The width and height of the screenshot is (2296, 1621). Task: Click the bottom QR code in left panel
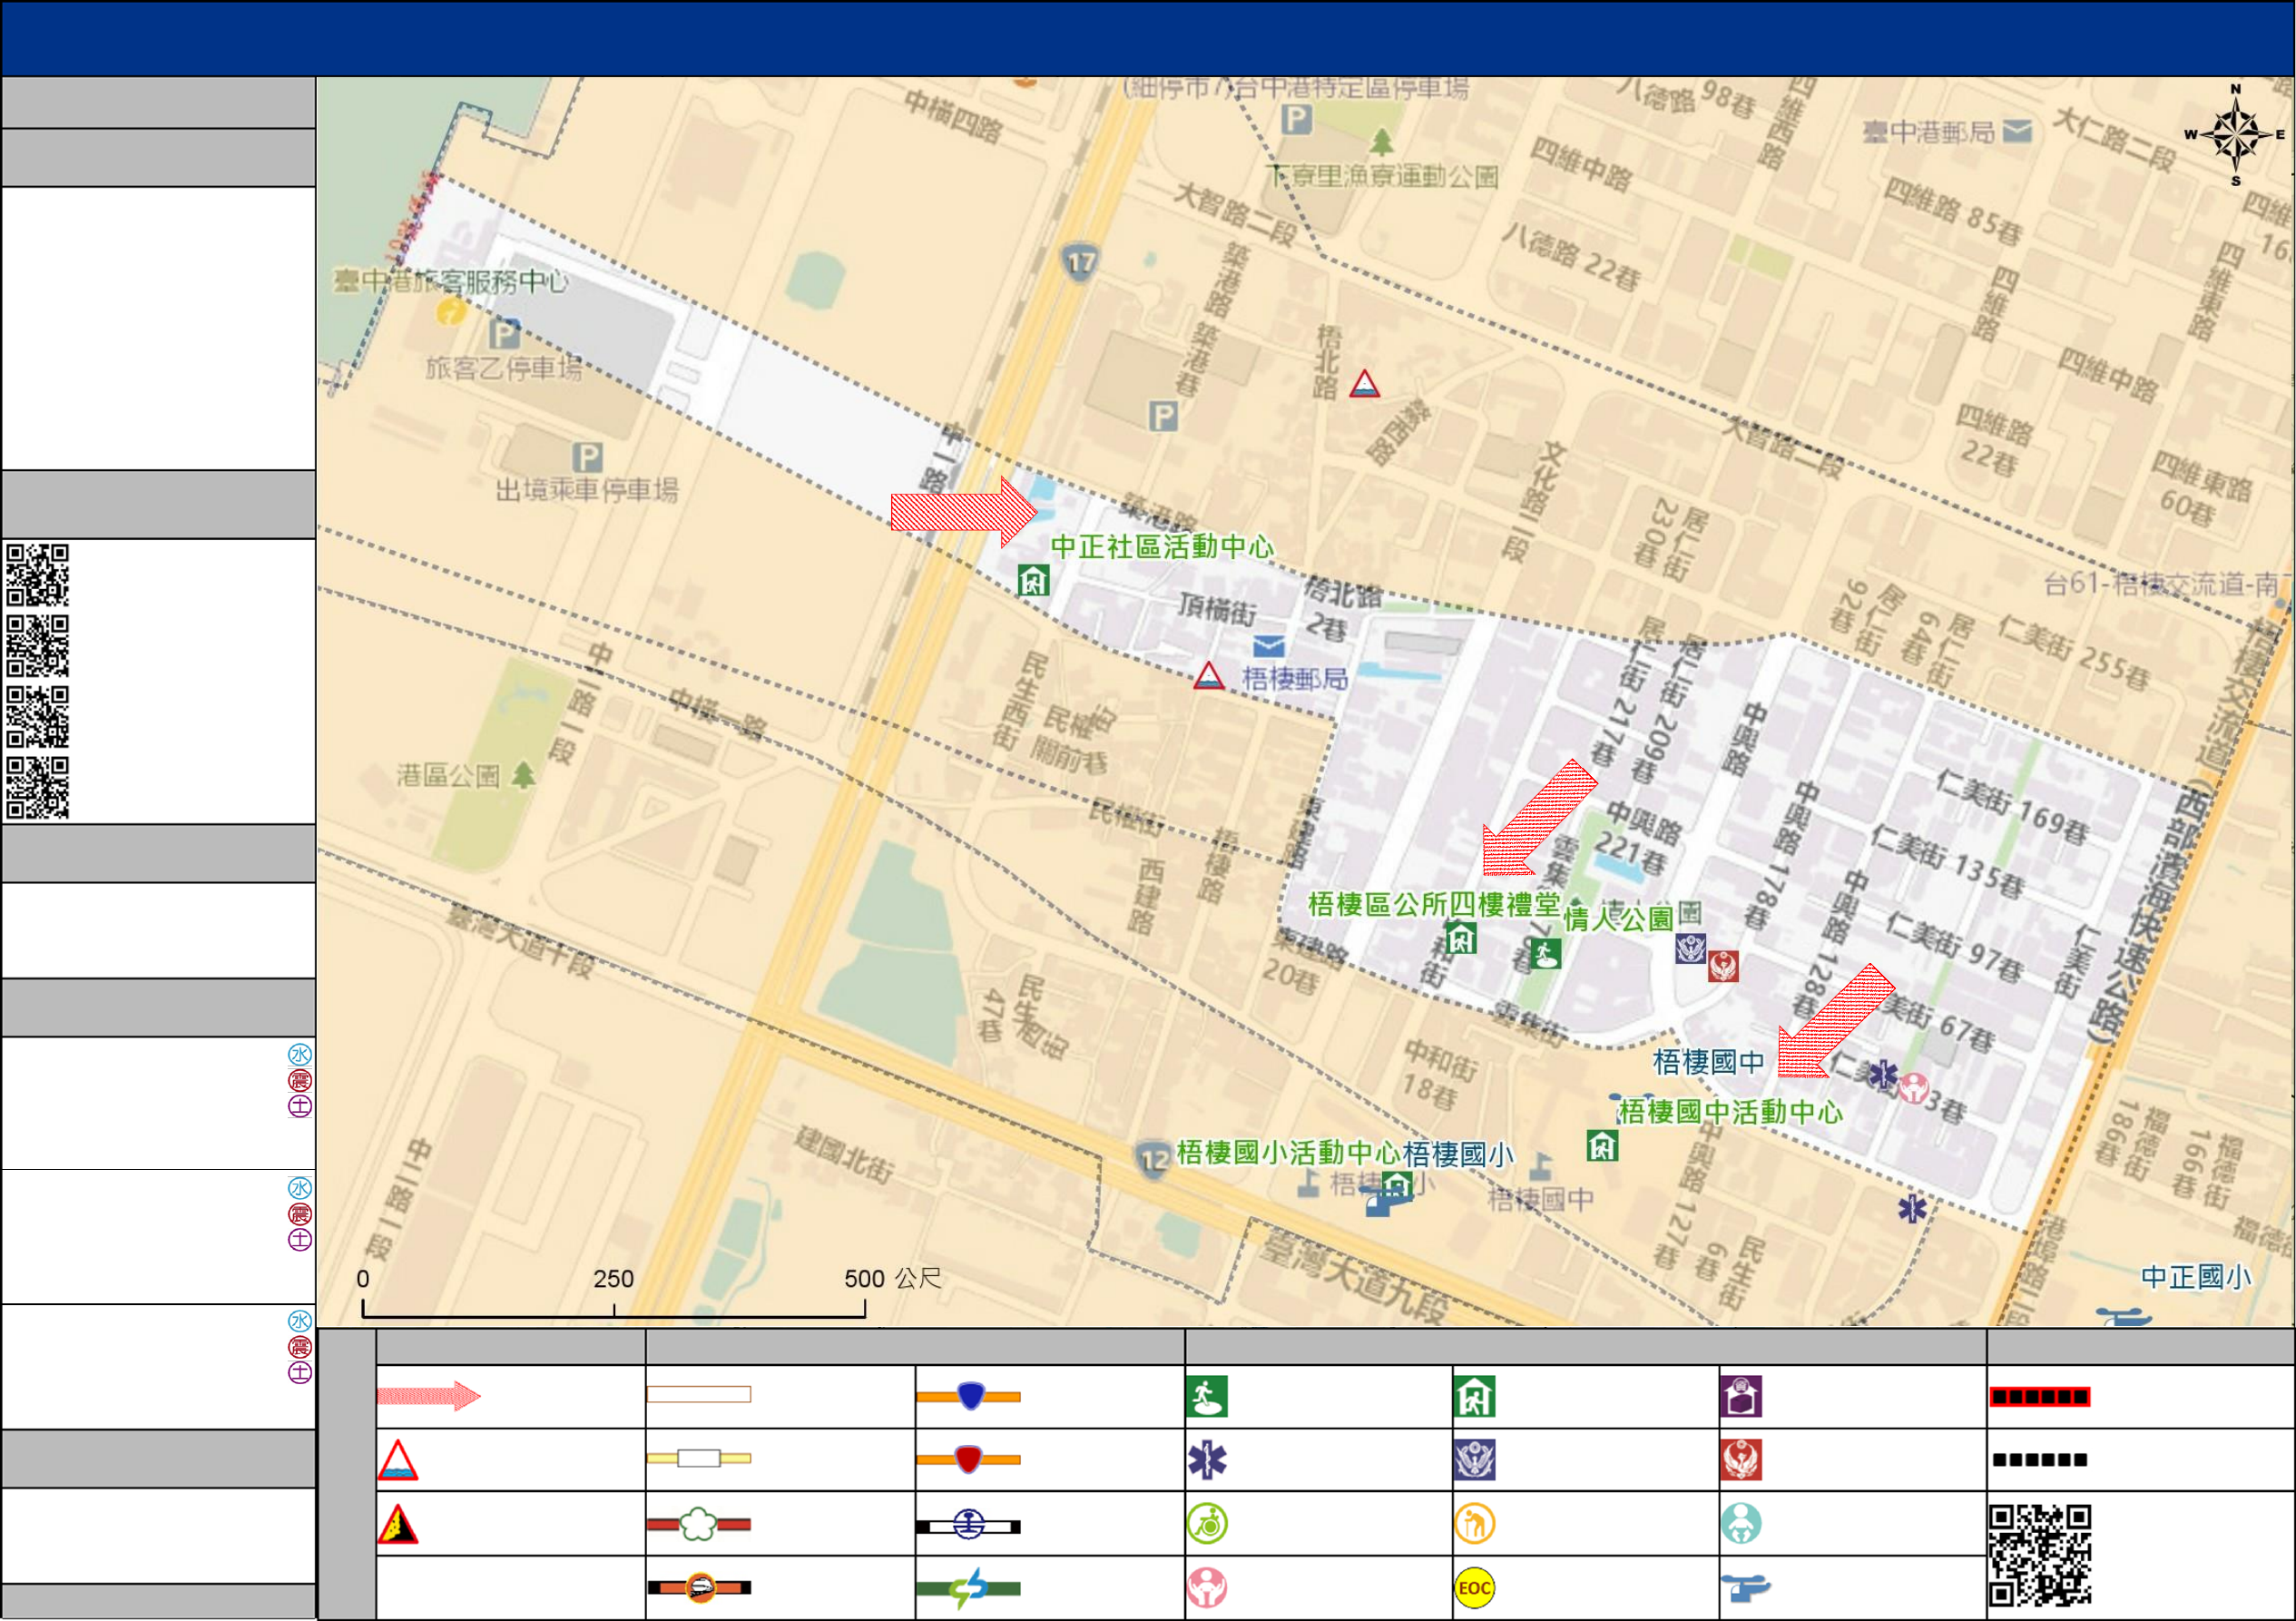click(38, 788)
